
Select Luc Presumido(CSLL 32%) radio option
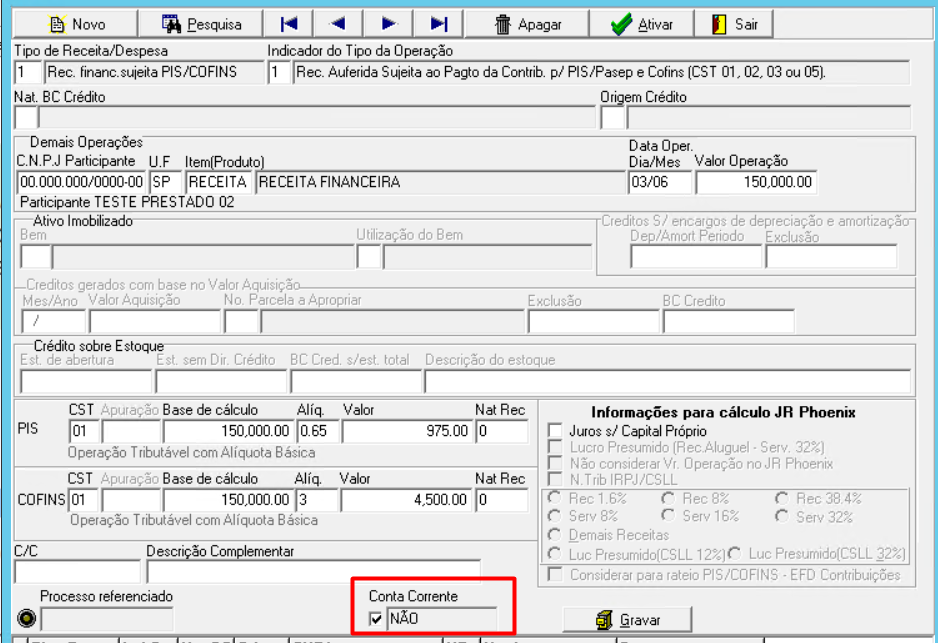click(x=735, y=553)
